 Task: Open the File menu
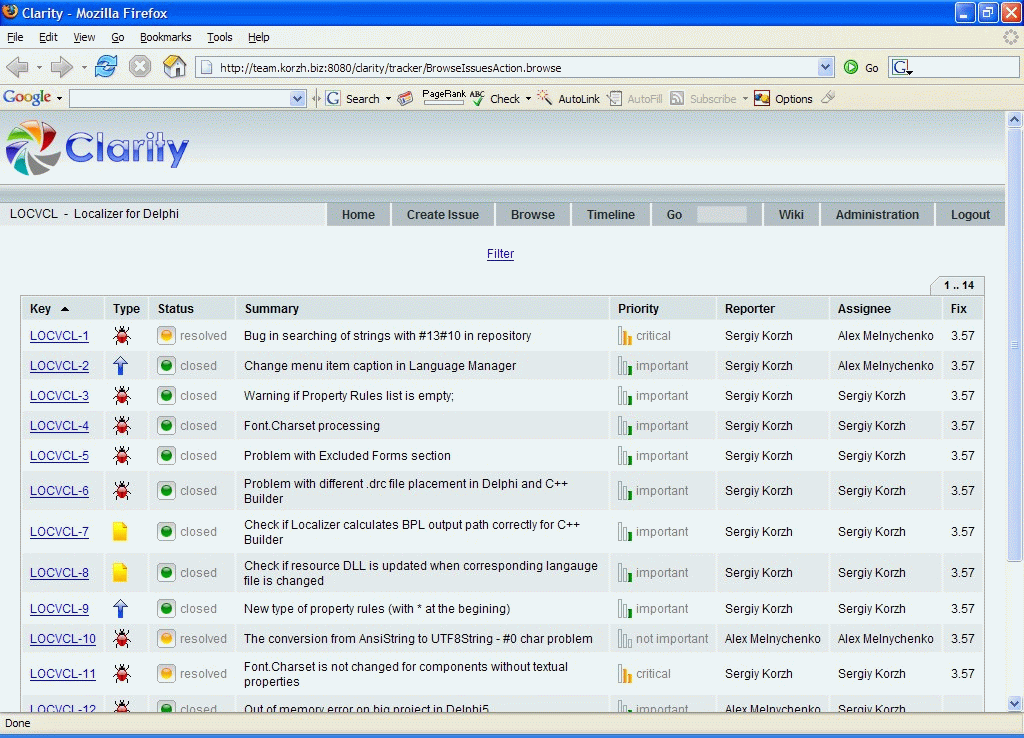(x=15, y=37)
